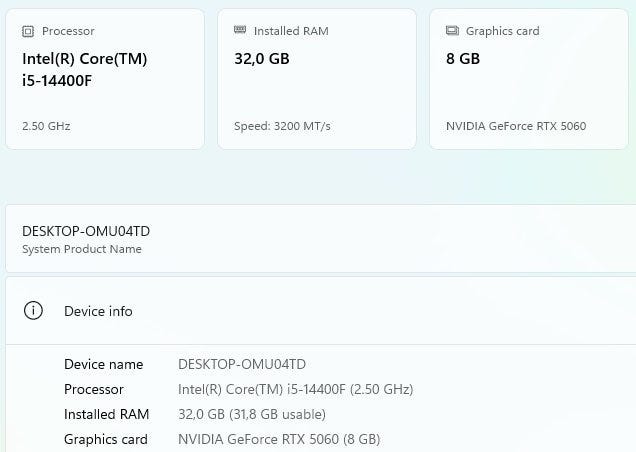Click the Graphics card icon
636x452 pixels.
click(x=452, y=30)
